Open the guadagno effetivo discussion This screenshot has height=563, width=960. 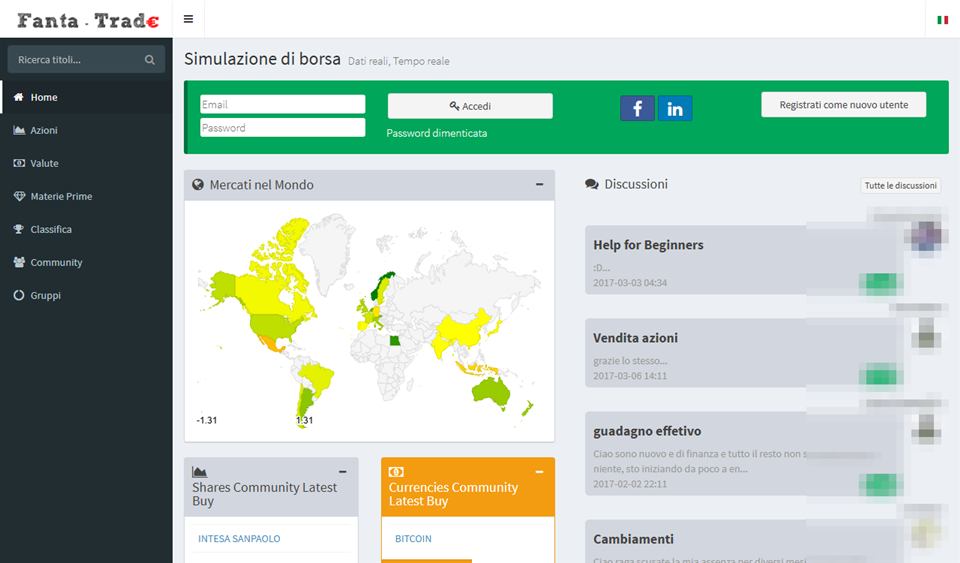pos(647,431)
